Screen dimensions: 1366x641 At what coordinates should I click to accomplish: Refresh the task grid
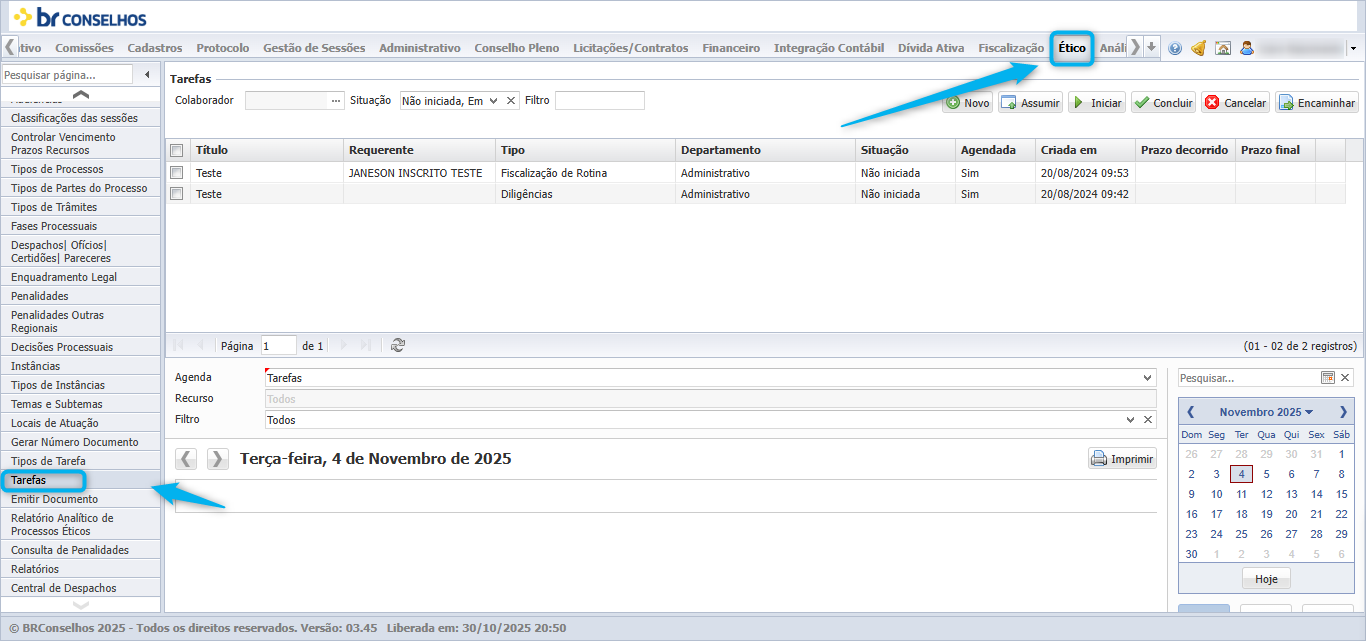coord(398,345)
